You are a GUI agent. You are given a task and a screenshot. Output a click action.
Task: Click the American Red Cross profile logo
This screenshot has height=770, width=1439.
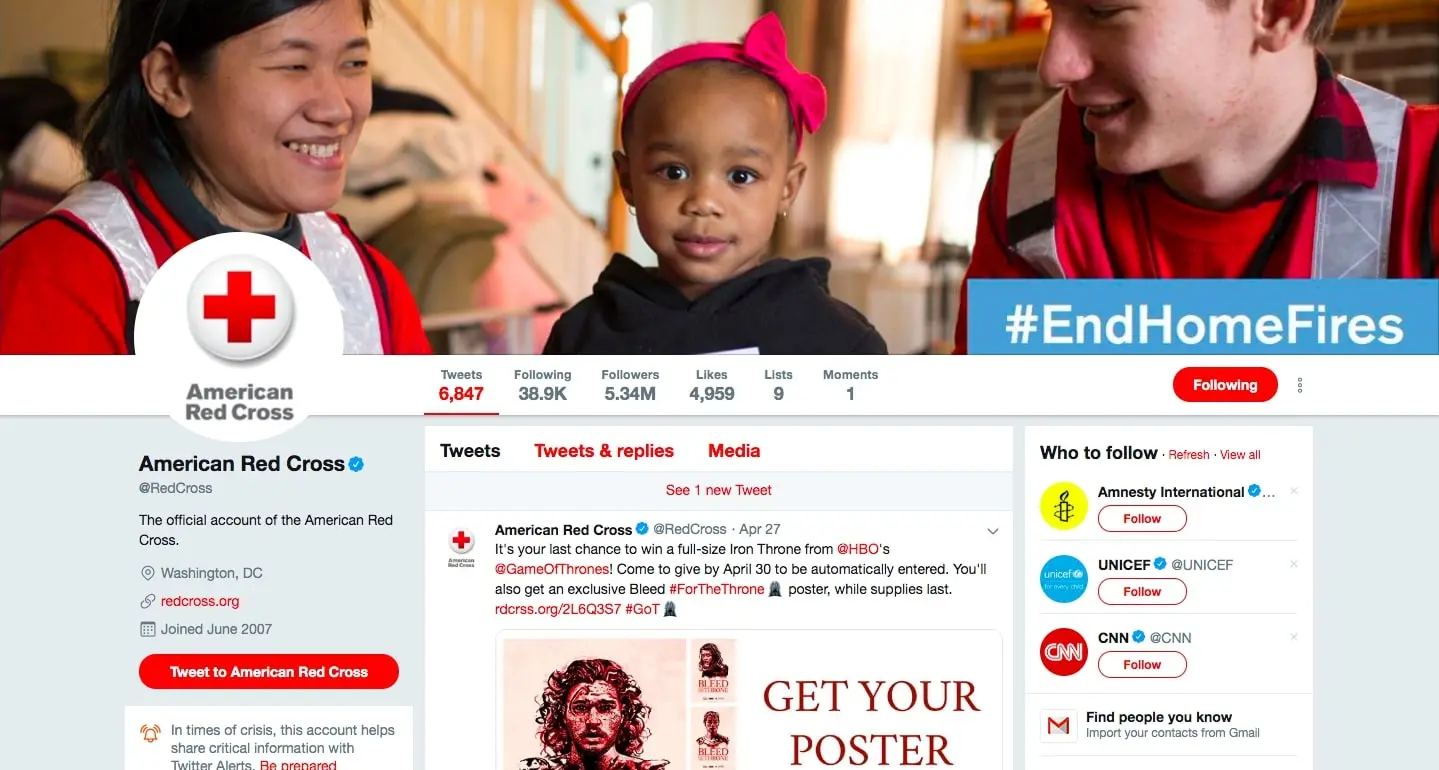tap(239, 337)
